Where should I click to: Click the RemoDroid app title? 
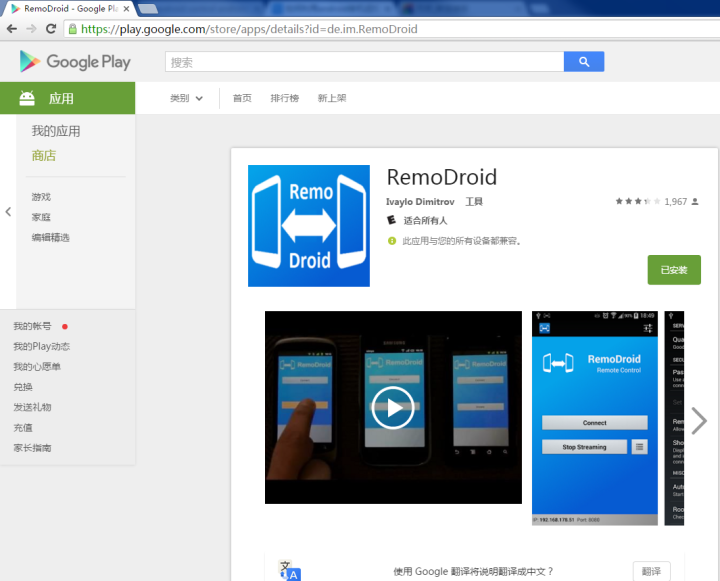pos(442,177)
